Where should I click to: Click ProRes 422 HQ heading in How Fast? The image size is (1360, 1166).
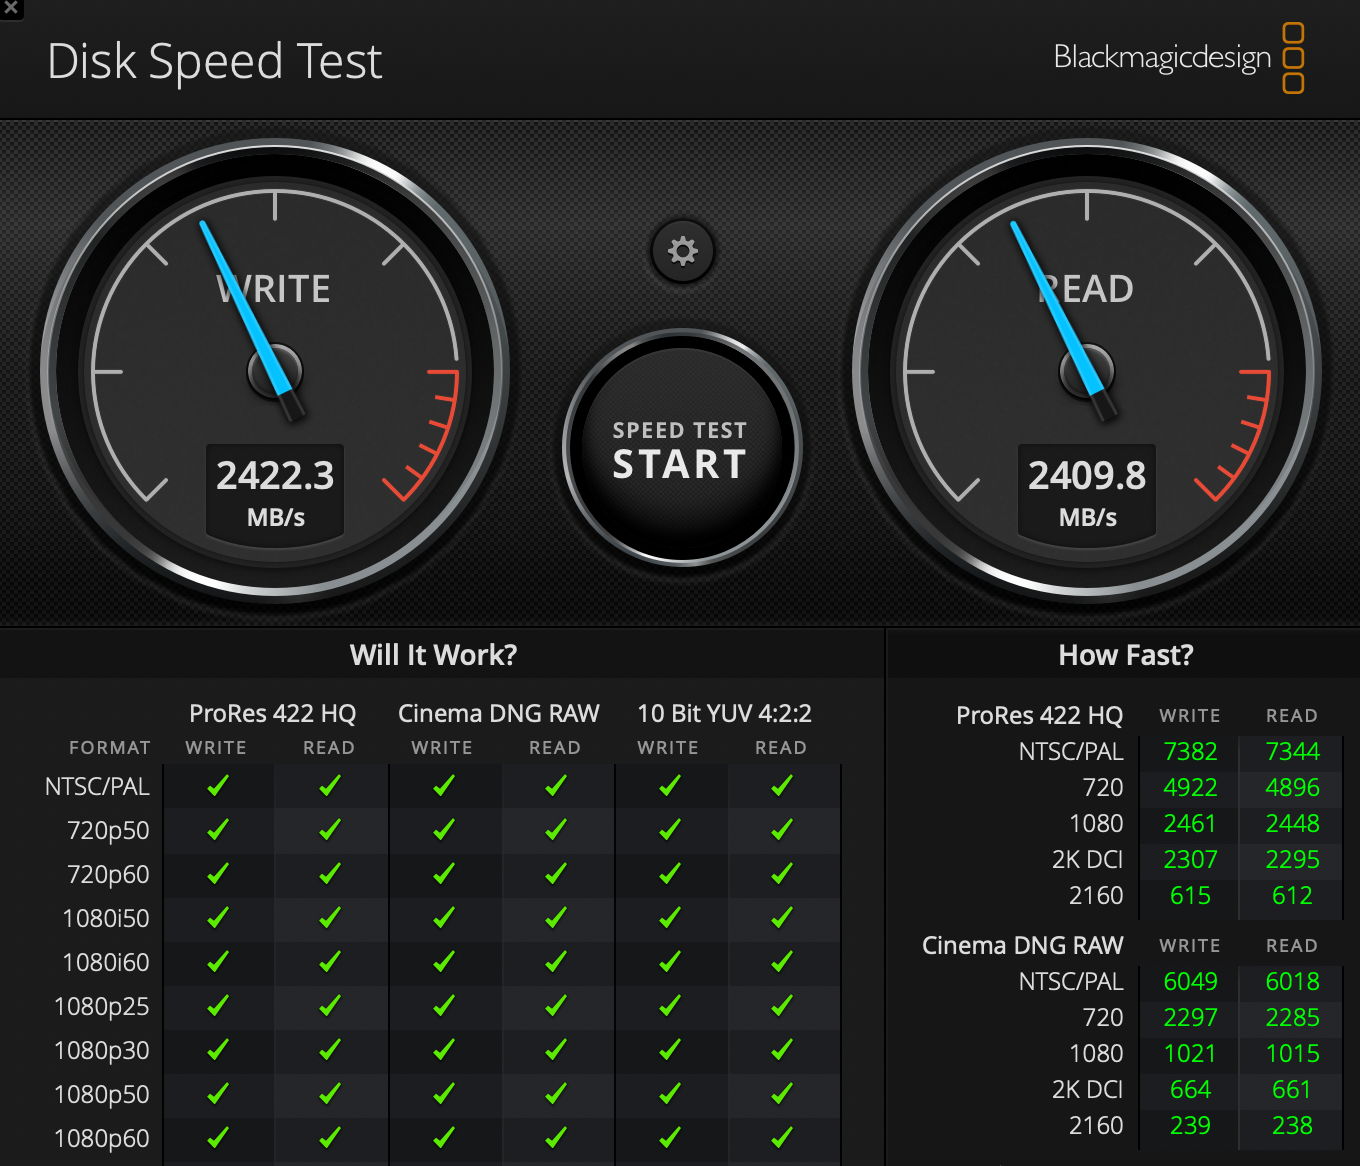(x=1039, y=715)
